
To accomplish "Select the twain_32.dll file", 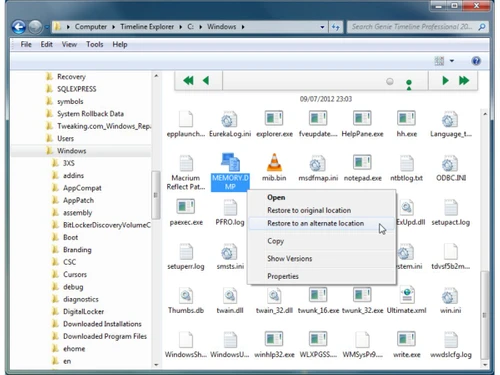I will point(274,300).
